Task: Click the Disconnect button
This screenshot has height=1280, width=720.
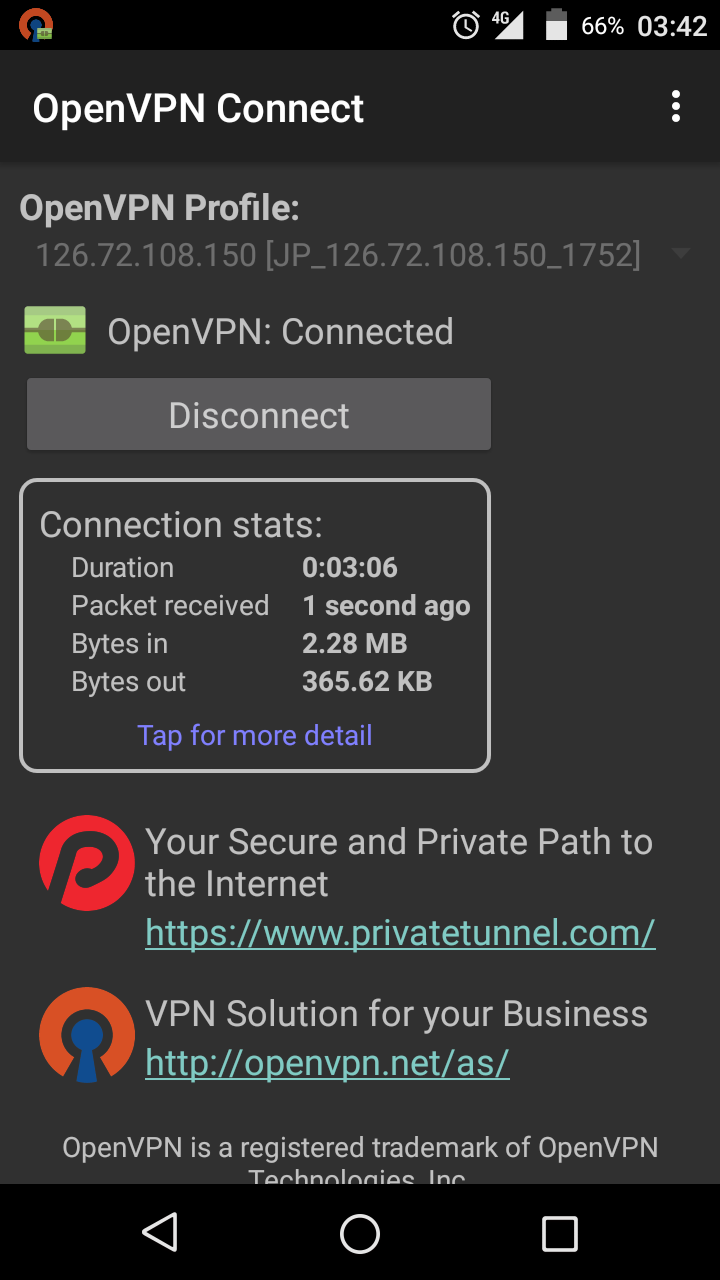Action: [259, 414]
